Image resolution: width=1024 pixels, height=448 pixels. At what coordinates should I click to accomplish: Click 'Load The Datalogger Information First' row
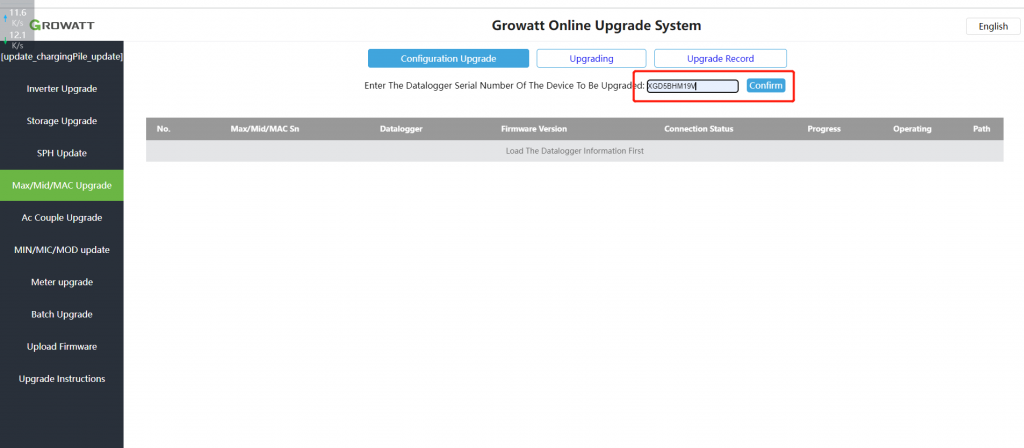[575, 151]
